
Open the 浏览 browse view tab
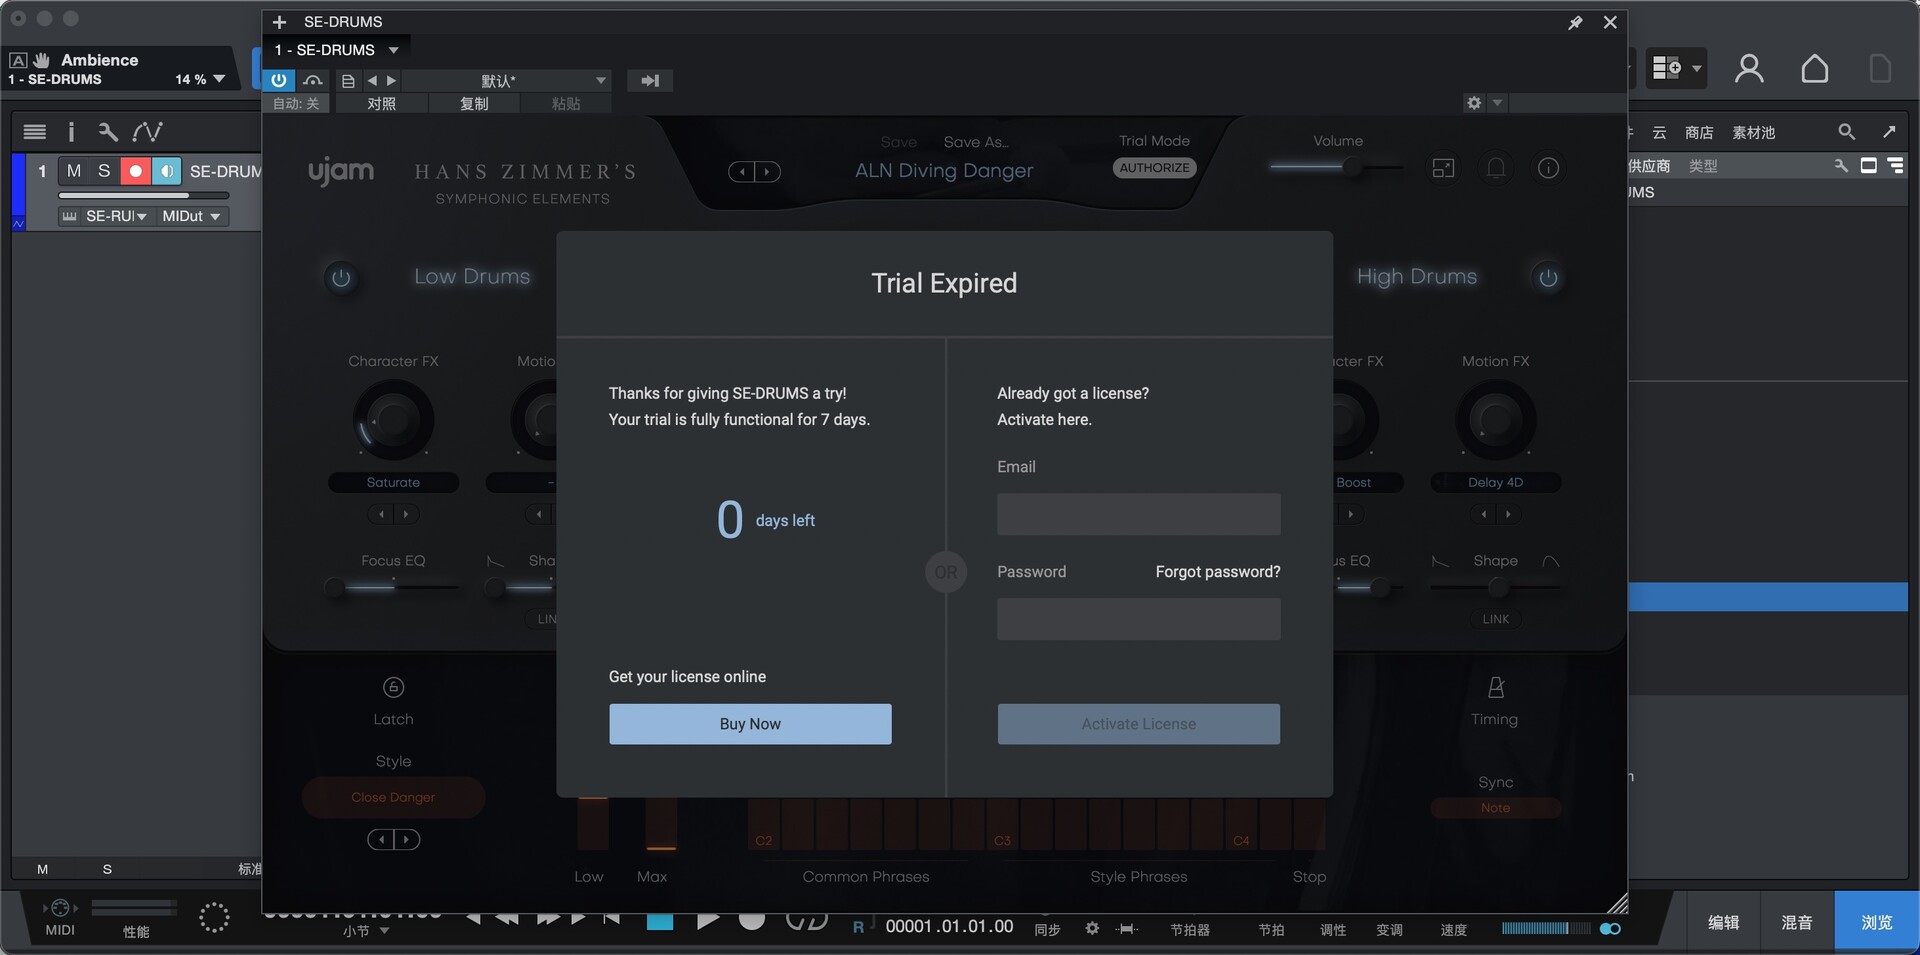pos(1876,922)
